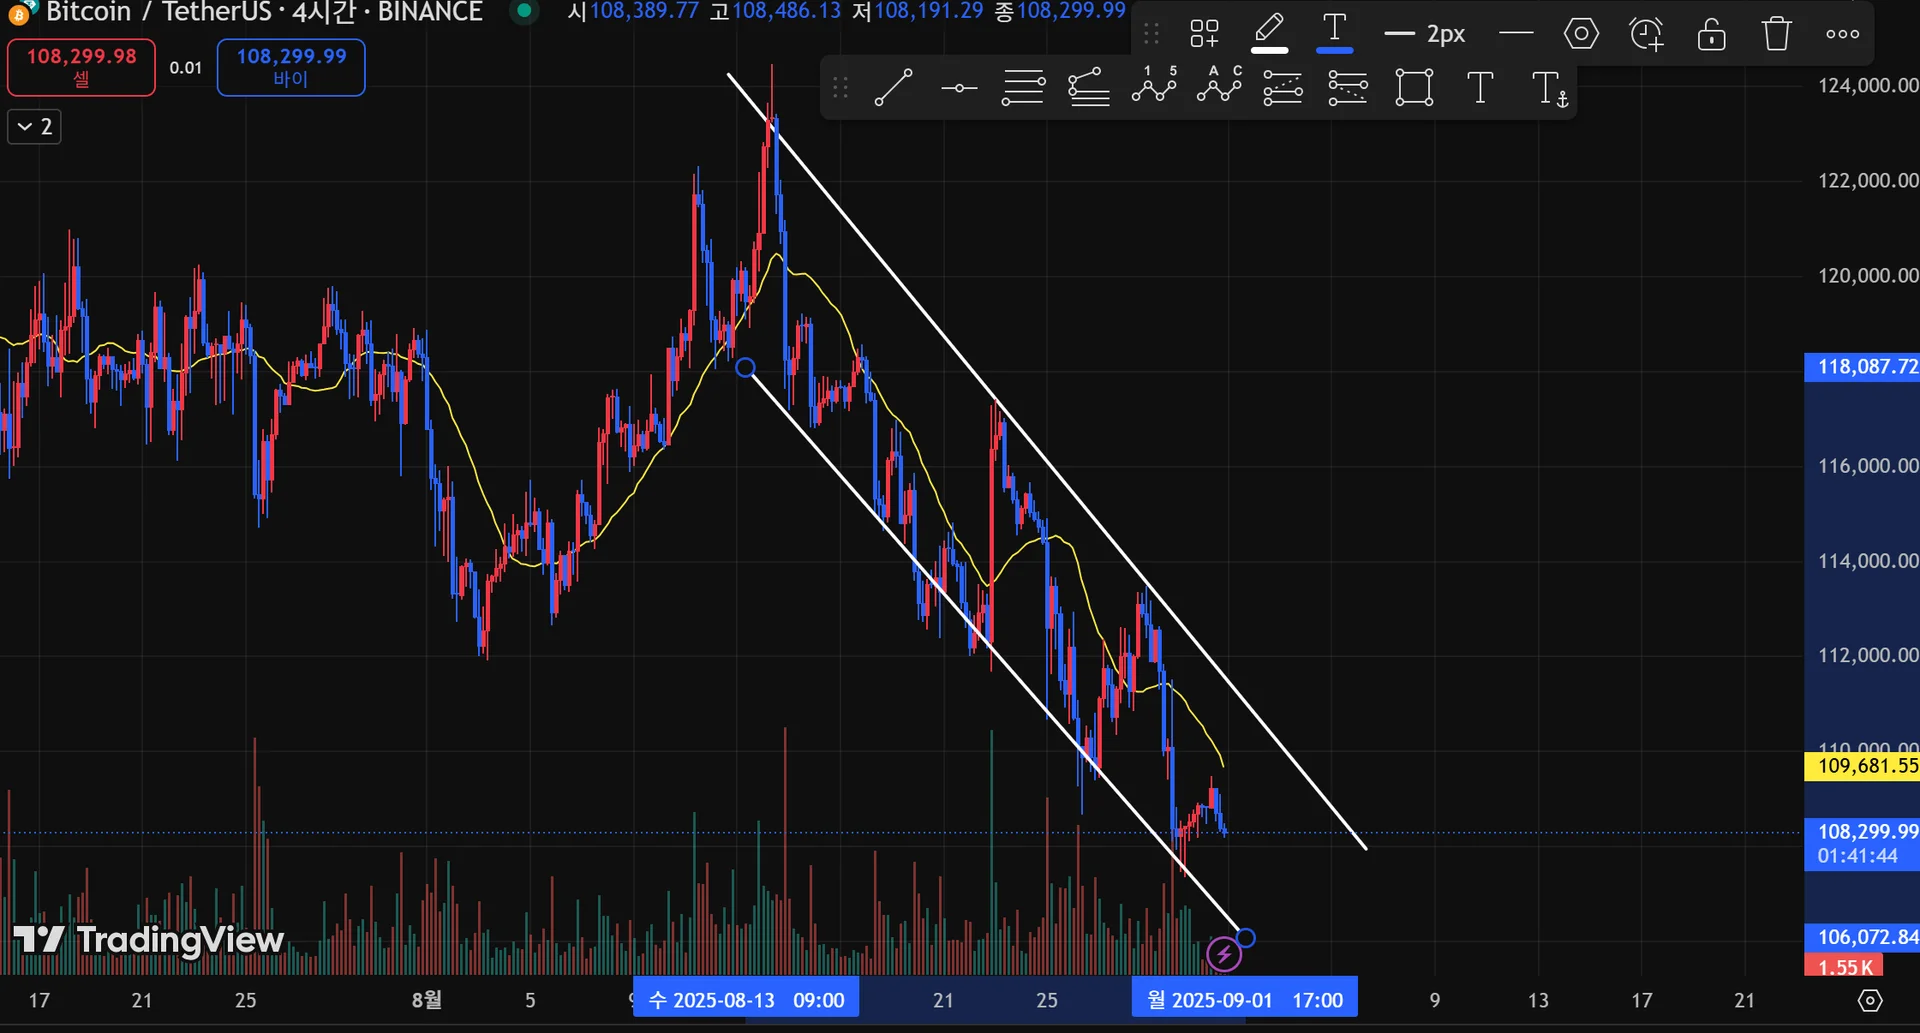The width and height of the screenshot is (1920, 1033).
Task: Click the 8월 label on the time axis
Action: [x=427, y=1000]
